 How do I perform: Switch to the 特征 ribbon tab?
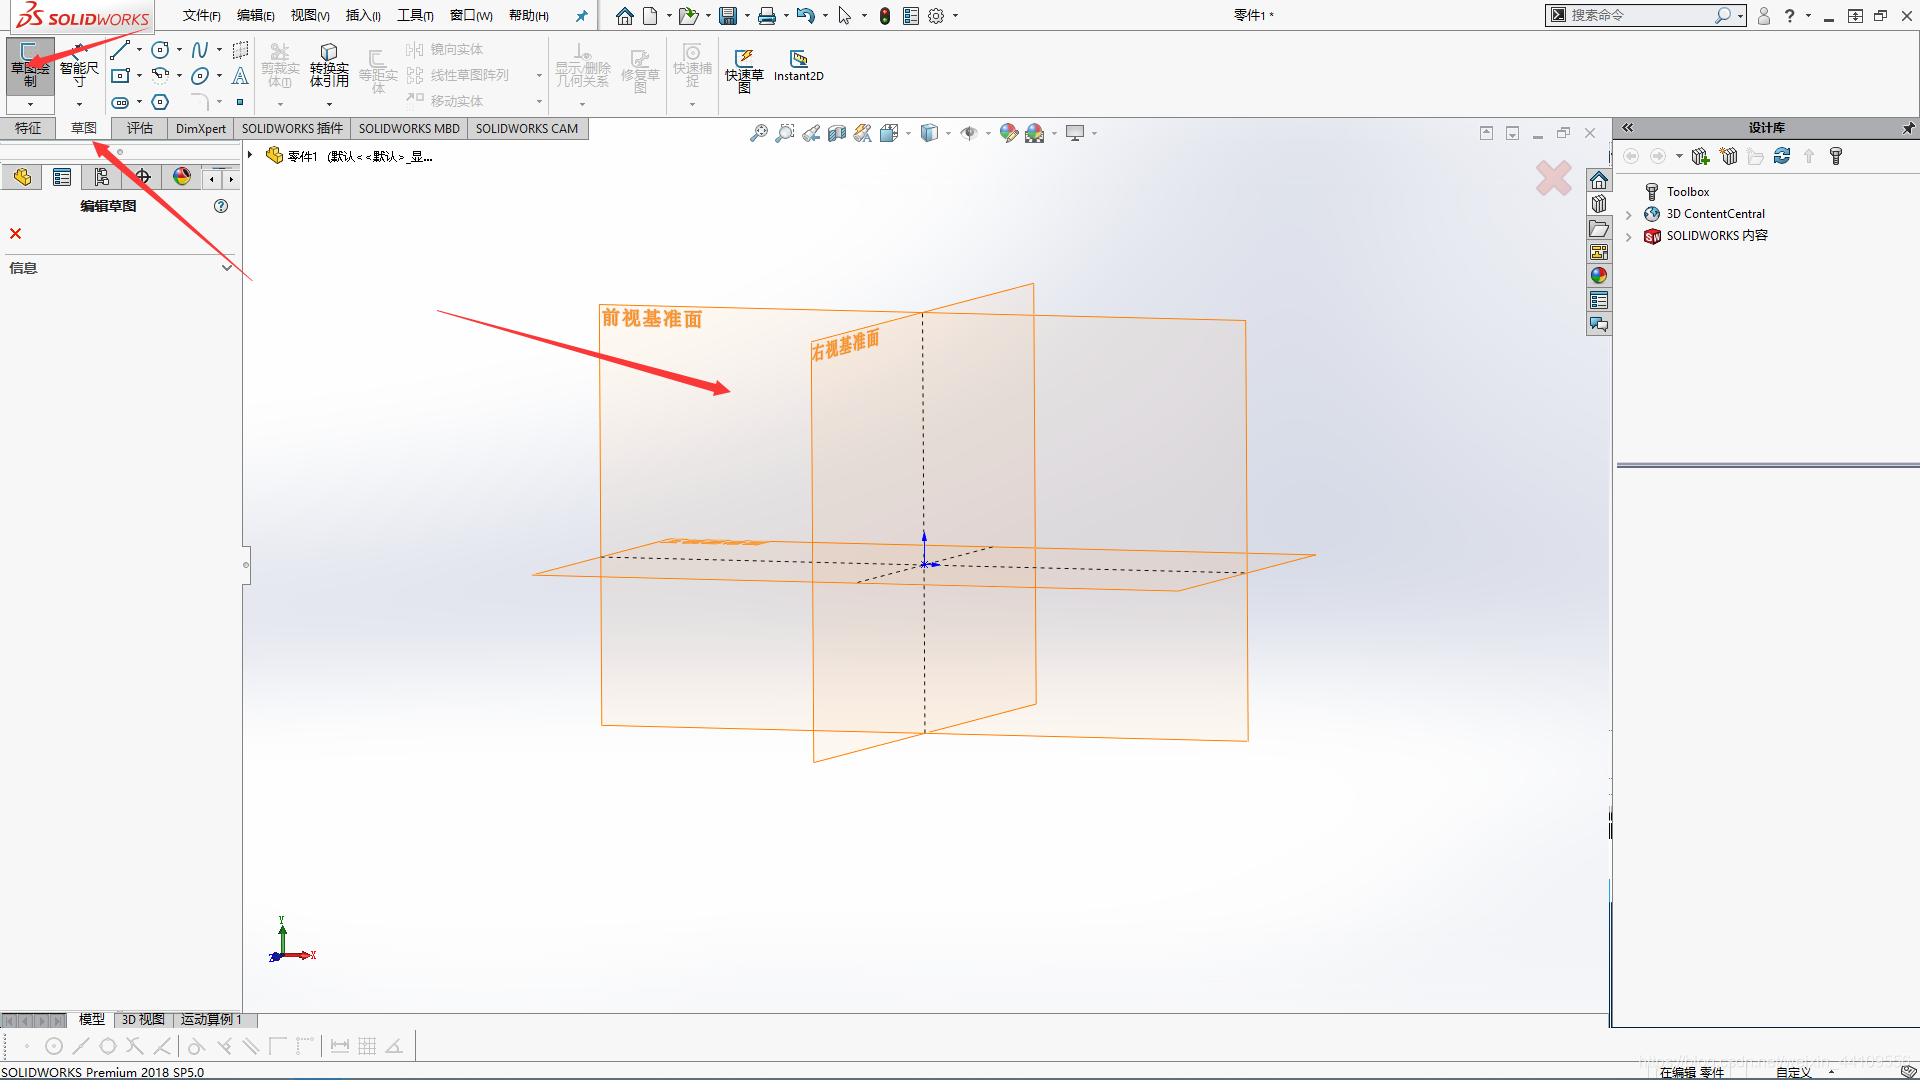coord(28,128)
